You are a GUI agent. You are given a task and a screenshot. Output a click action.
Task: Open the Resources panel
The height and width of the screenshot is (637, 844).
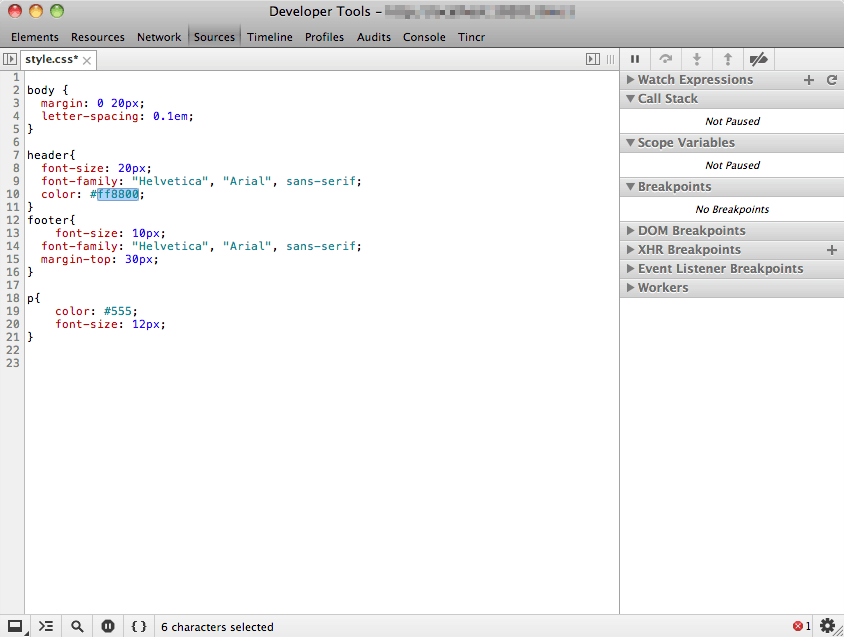pos(97,37)
